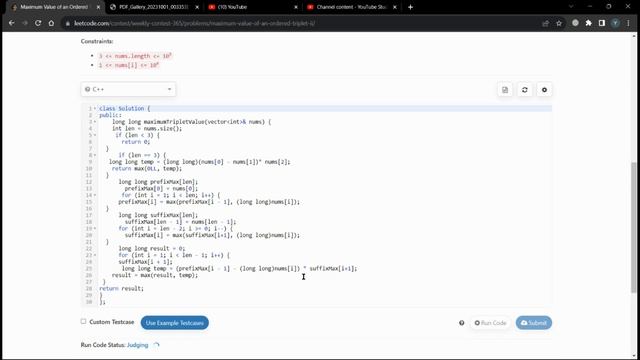This screenshot has height=360, width=640.
Task: Click code line result = max(result, temp);
Action: (x=155, y=275)
